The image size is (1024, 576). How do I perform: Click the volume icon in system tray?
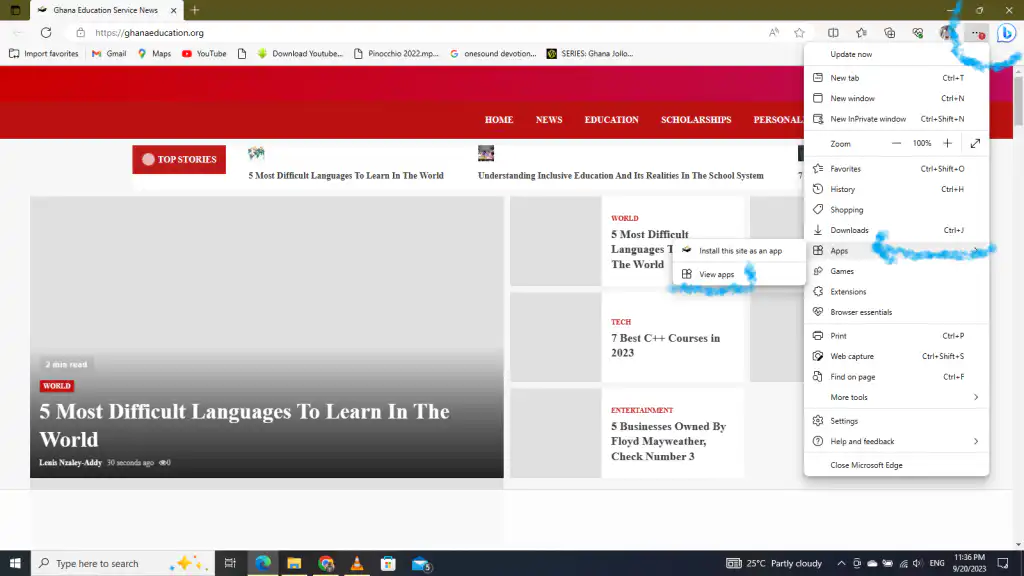pyautogui.click(x=916, y=563)
